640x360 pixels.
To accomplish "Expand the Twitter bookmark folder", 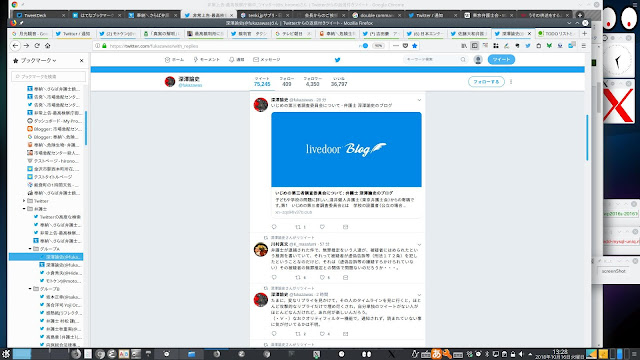I will (24, 201).
